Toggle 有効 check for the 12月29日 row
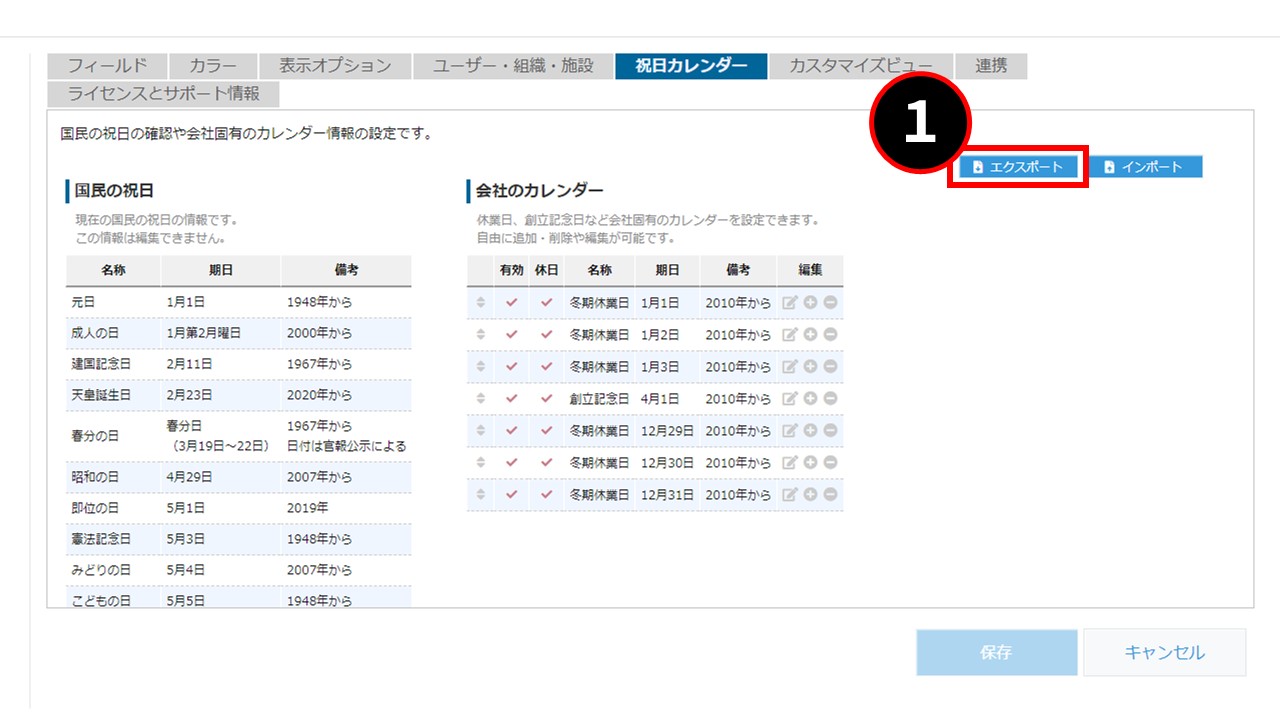Image resolution: width=1280 pixels, height=720 pixels. coord(511,431)
